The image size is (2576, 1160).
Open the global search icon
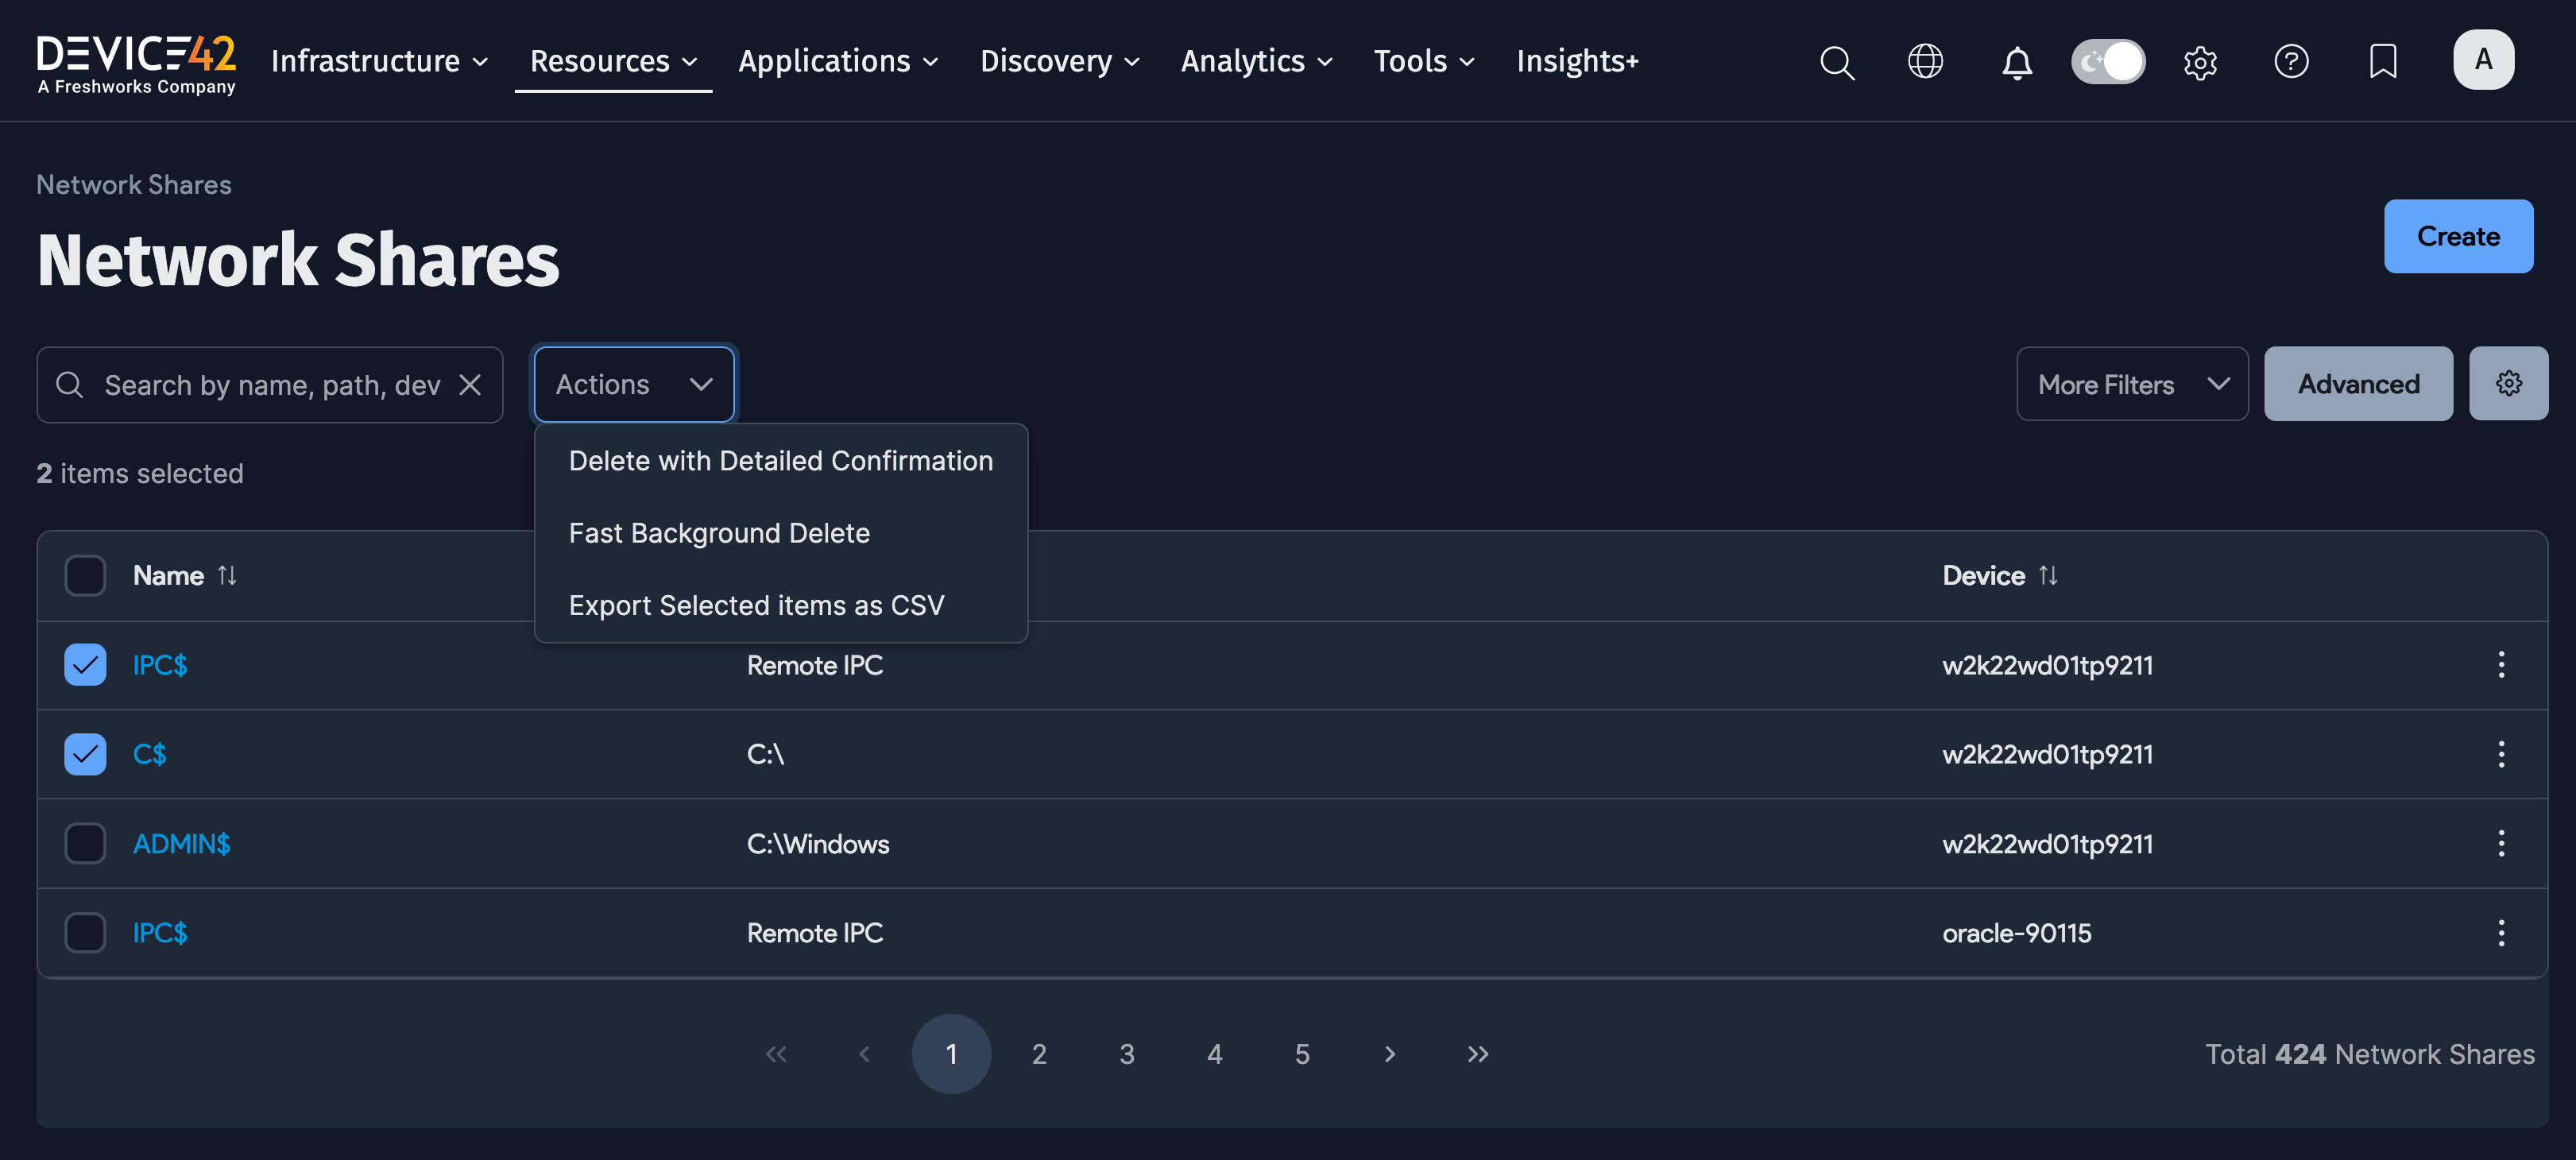1838,62
